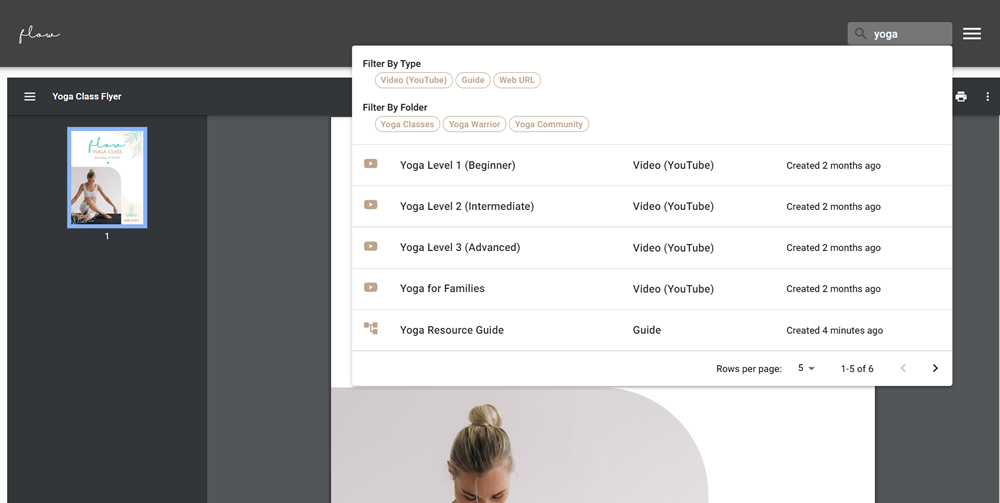The image size is (1000, 503).
Task: Filter results by Yoga Warrior folder
Action: click(x=474, y=124)
